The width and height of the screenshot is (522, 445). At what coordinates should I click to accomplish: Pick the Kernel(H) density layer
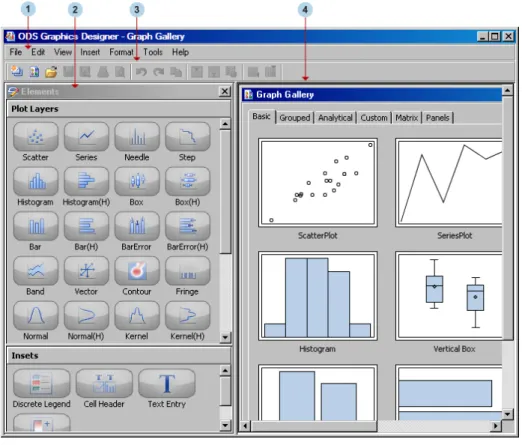pyautogui.click(x=187, y=315)
